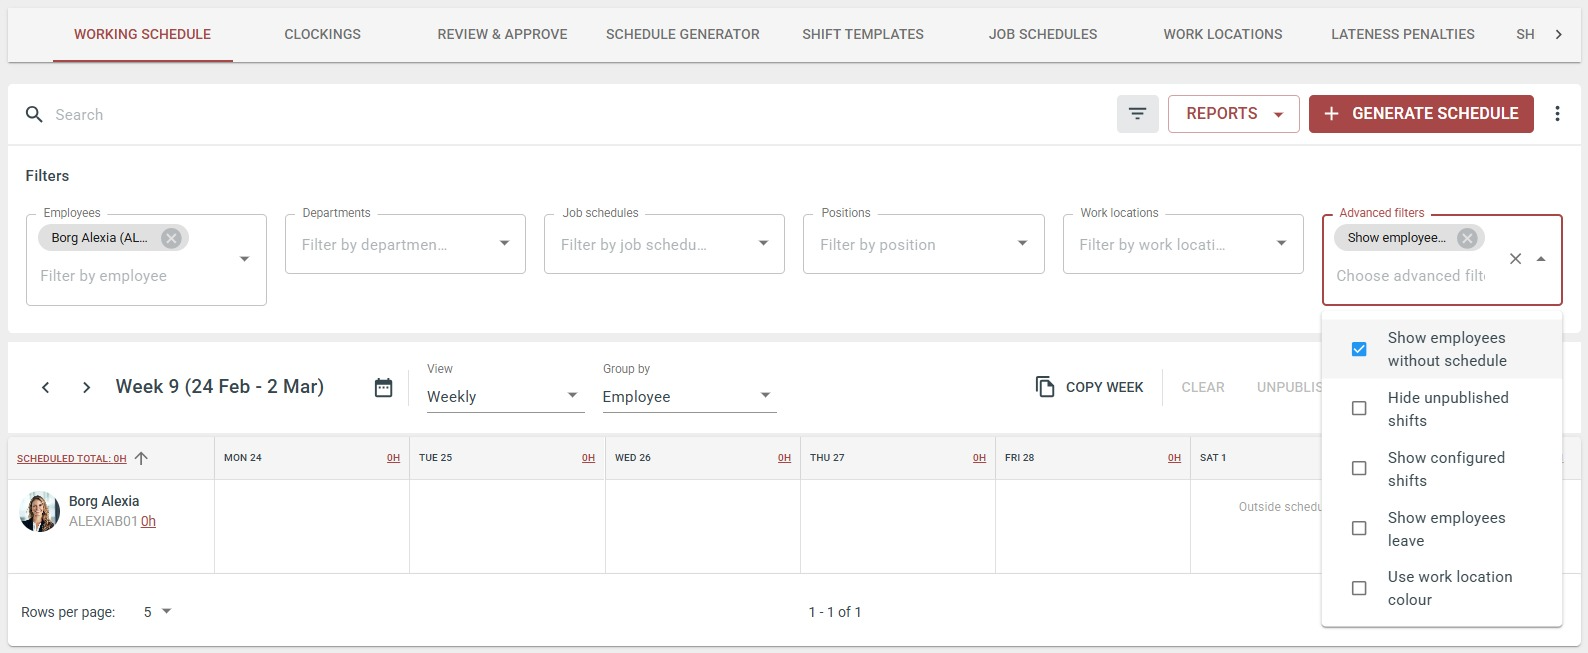Remove the Borg Alexia employee chip
Viewport: 1588px width, 653px height.
click(171, 238)
